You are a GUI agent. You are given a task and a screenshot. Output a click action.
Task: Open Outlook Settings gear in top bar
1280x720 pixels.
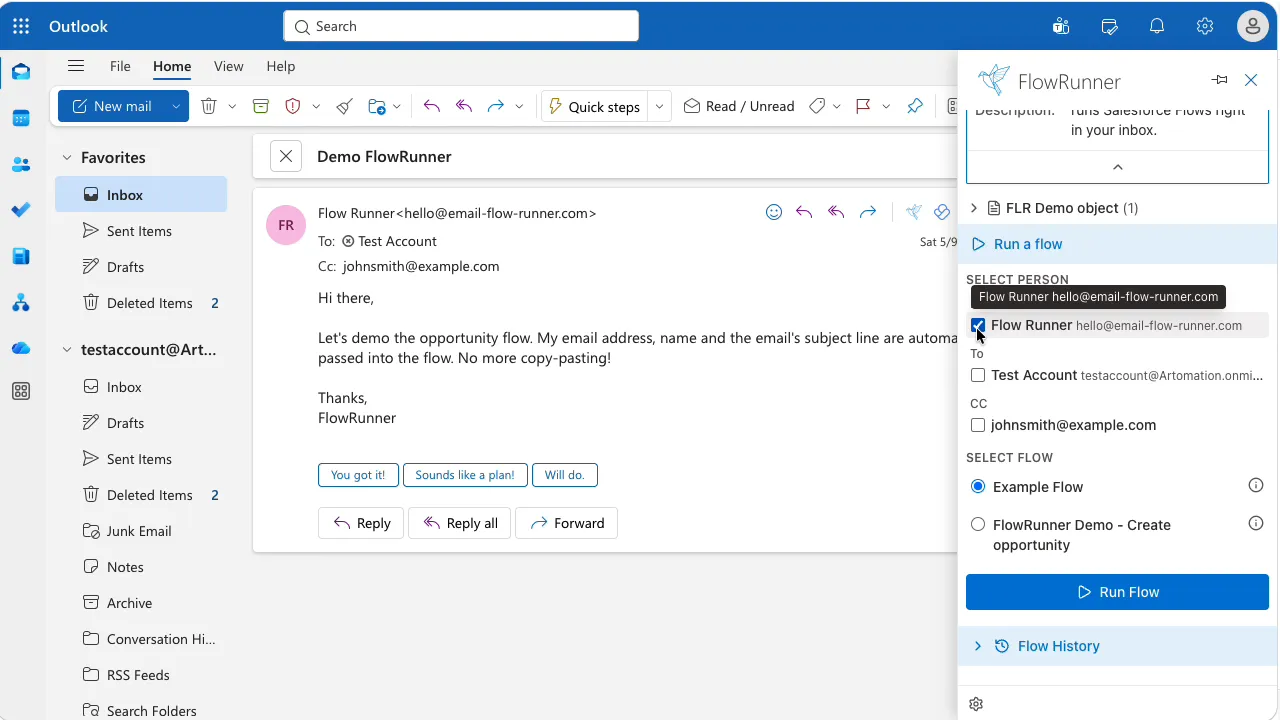click(x=1205, y=26)
